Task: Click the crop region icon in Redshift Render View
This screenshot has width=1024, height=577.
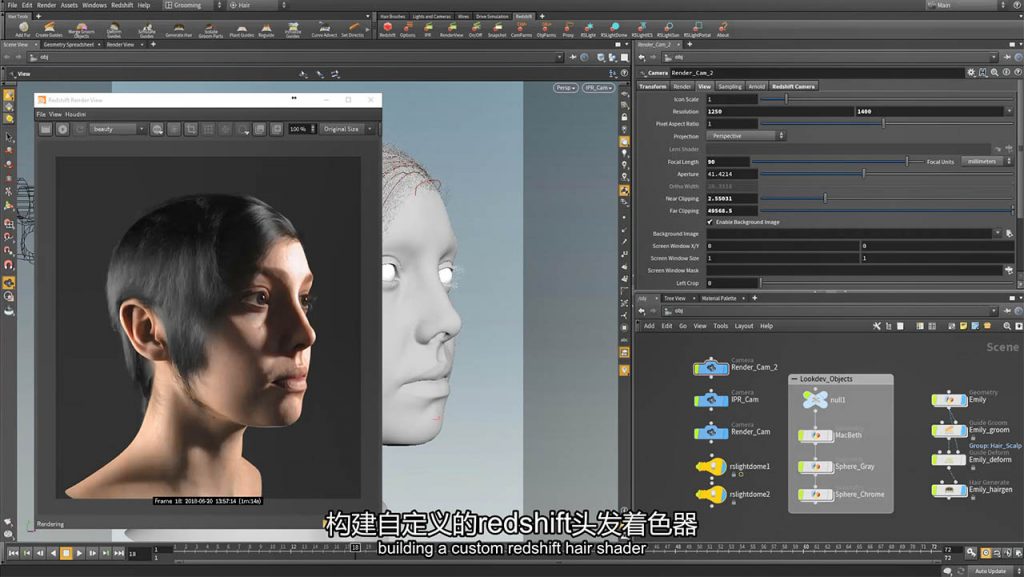Action: pyautogui.click(x=191, y=129)
